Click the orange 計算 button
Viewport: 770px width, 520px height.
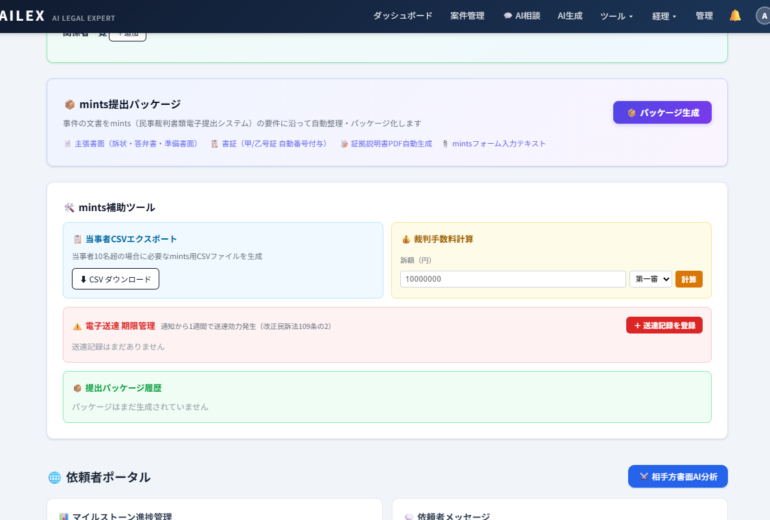click(689, 279)
